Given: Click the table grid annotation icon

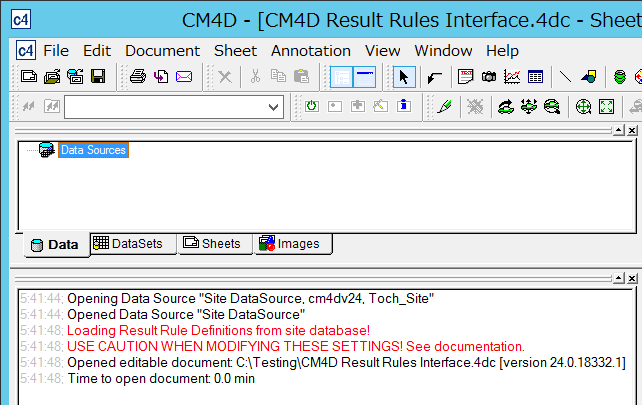Looking at the screenshot, I should point(535,76).
